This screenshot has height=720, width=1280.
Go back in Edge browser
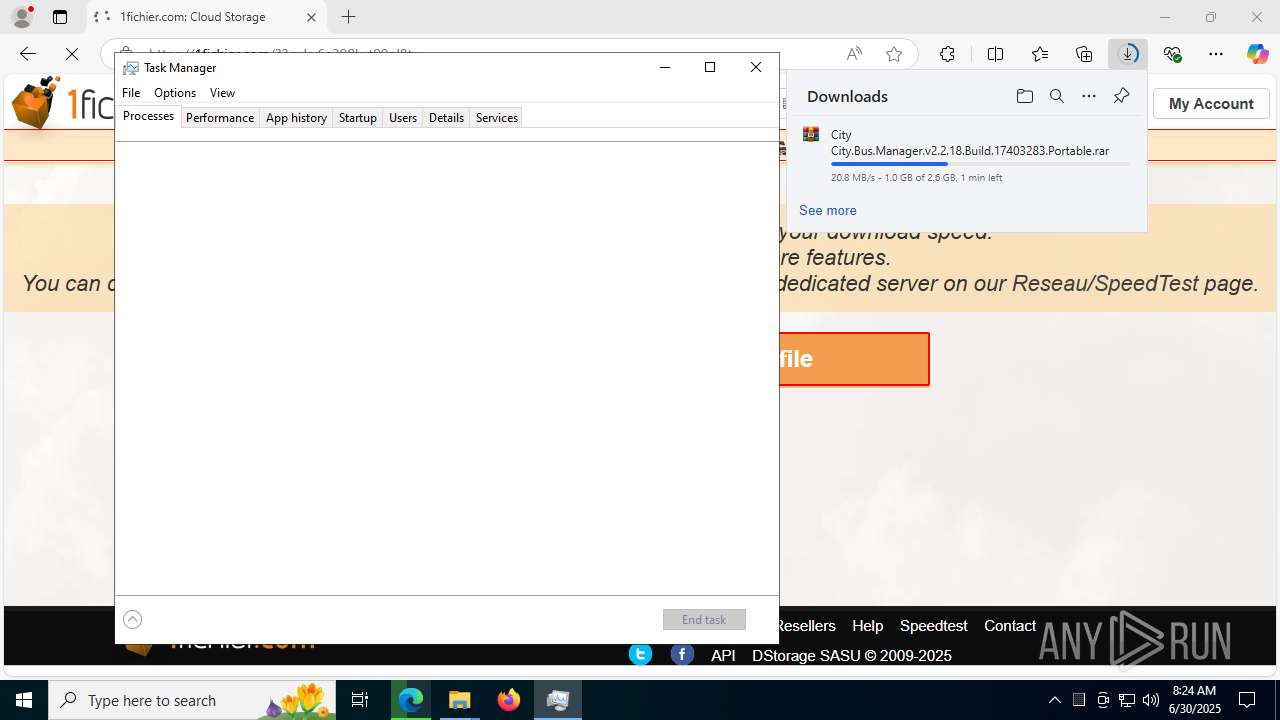point(28,54)
